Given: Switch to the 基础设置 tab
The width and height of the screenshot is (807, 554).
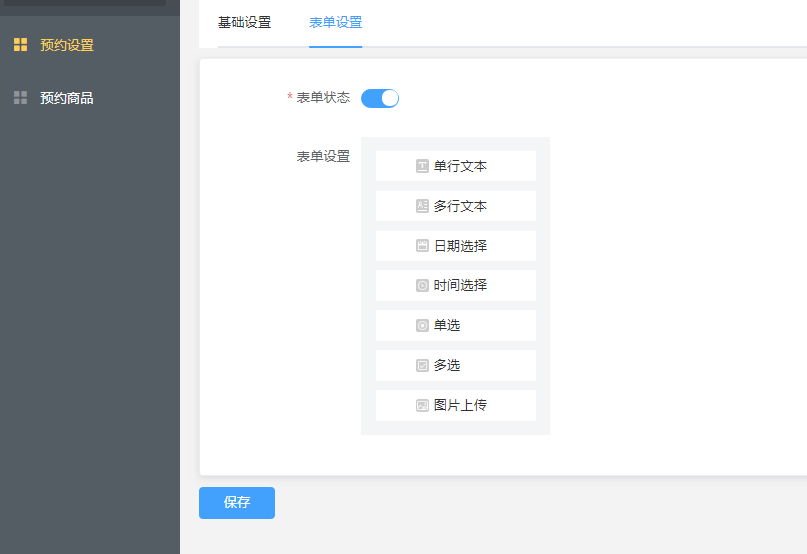Looking at the screenshot, I should coord(244,23).
